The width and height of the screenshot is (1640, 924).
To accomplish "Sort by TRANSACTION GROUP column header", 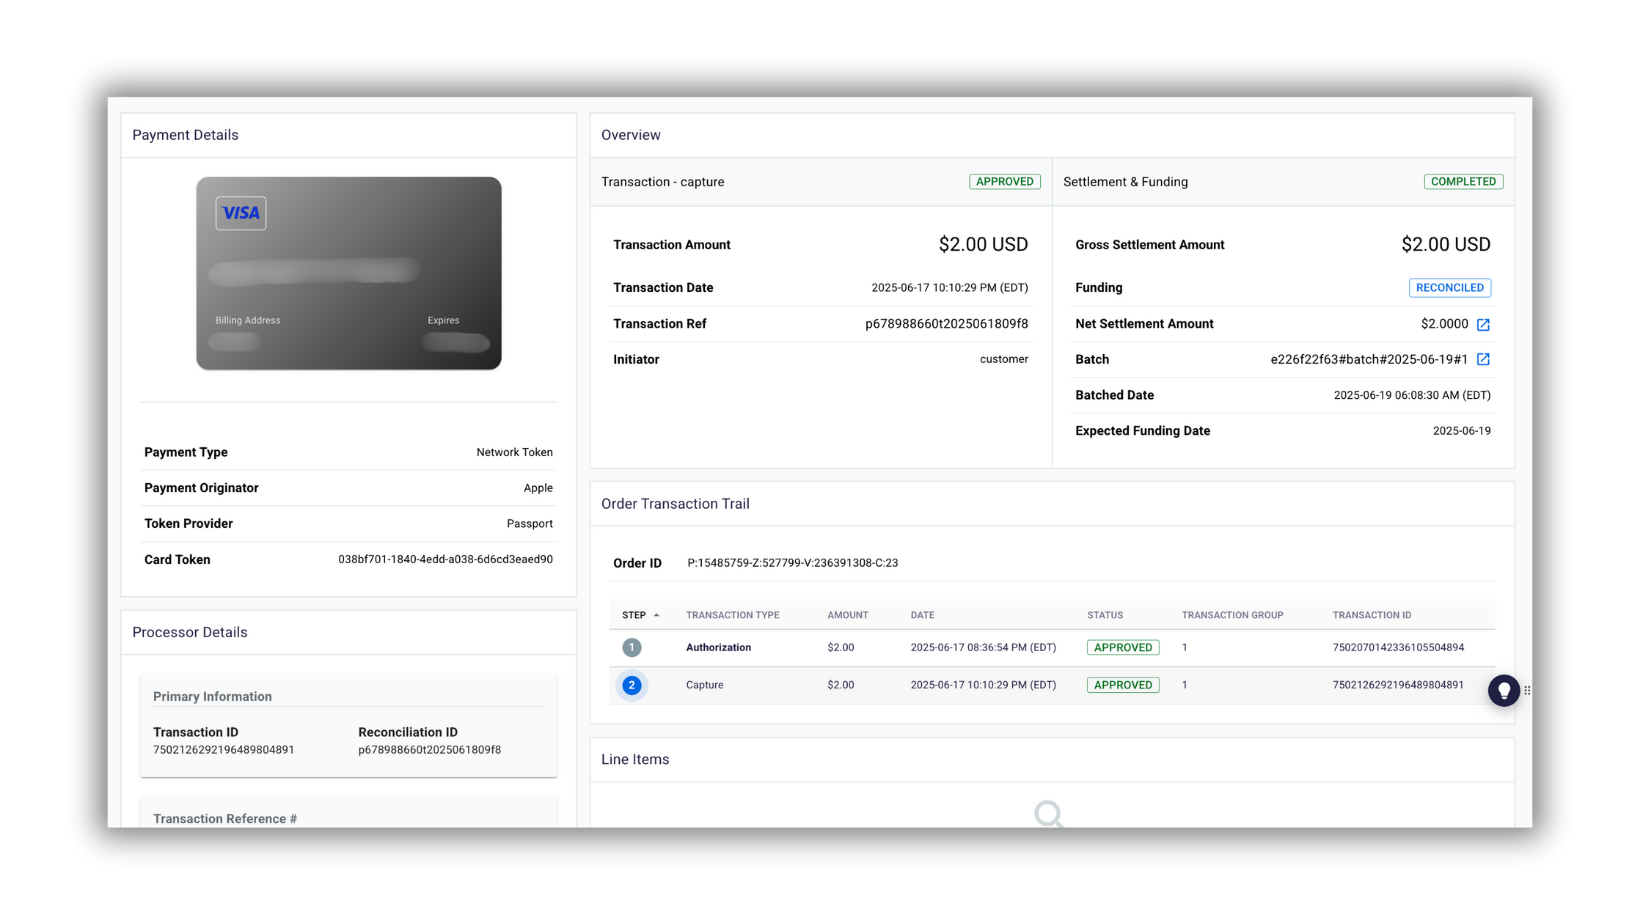I will (1232, 615).
